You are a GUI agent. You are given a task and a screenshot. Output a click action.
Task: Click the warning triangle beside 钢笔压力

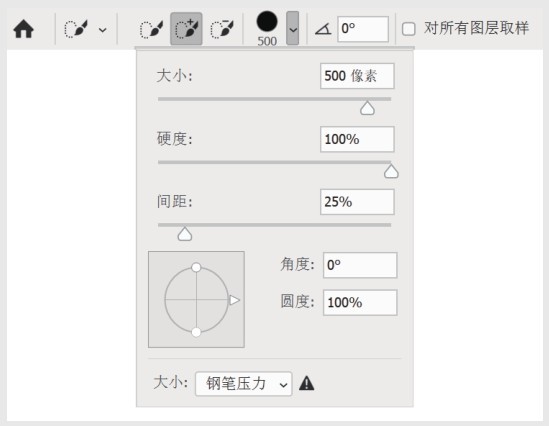coord(307,383)
